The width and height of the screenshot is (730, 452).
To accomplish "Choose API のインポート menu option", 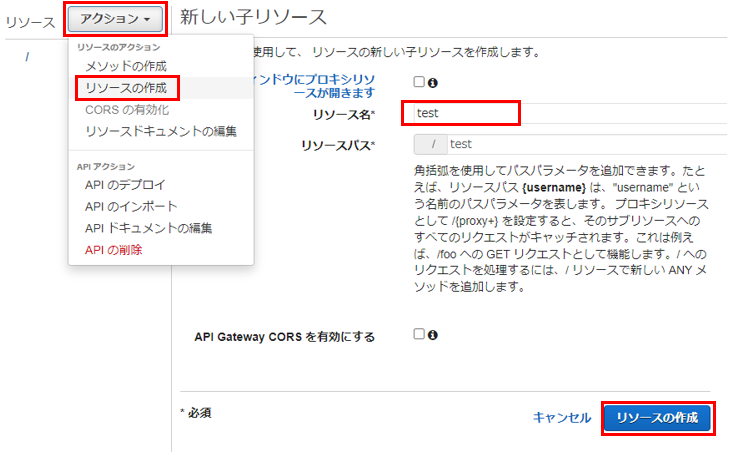I will (x=131, y=206).
